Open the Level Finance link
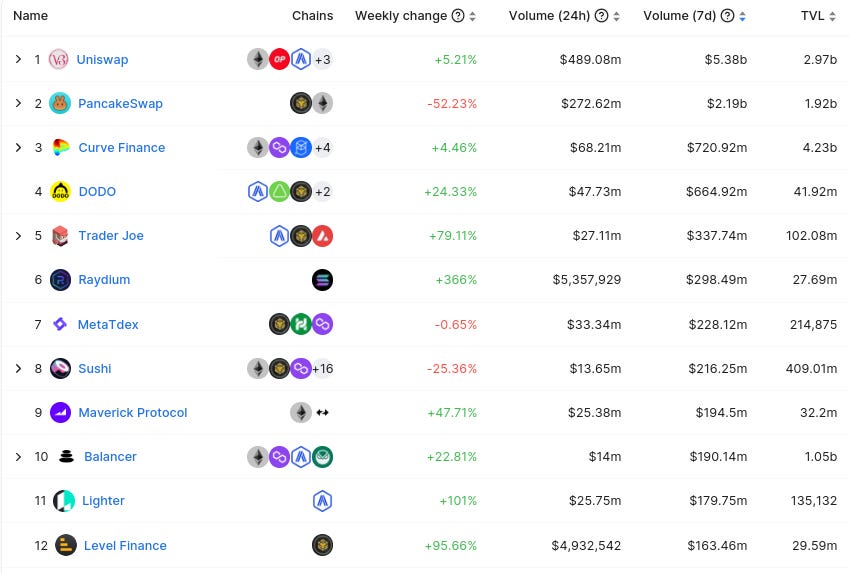 [x=125, y=545]
